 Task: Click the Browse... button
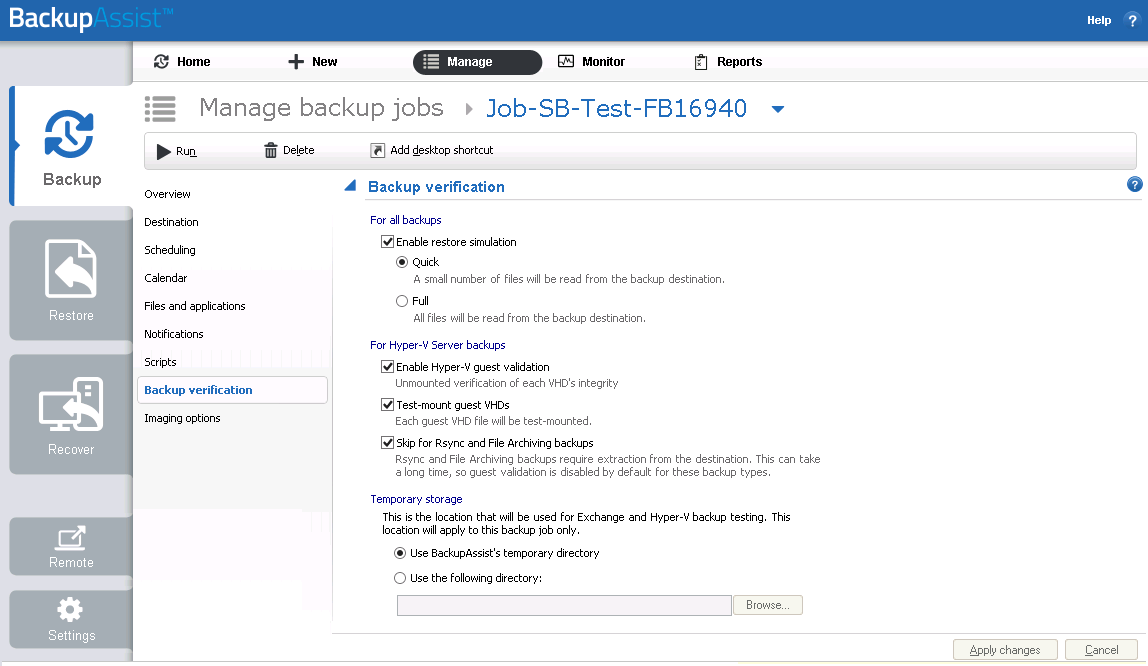pyautogui.click(x=768, y=605)
